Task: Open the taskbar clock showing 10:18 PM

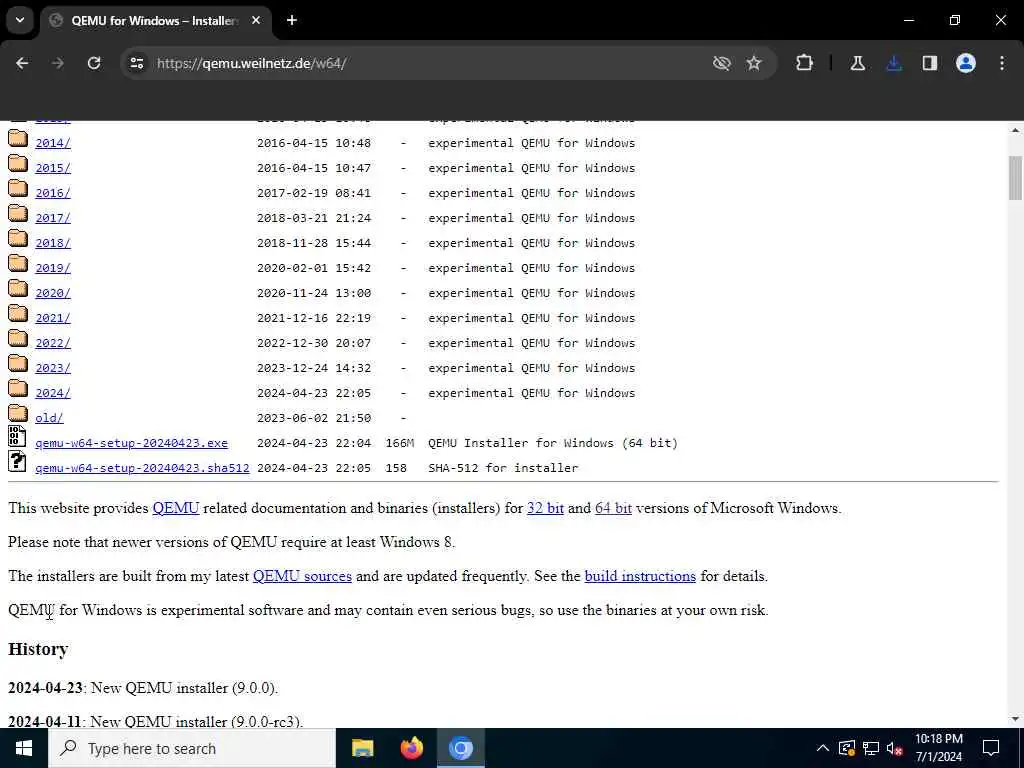Action: coord(939,748)
